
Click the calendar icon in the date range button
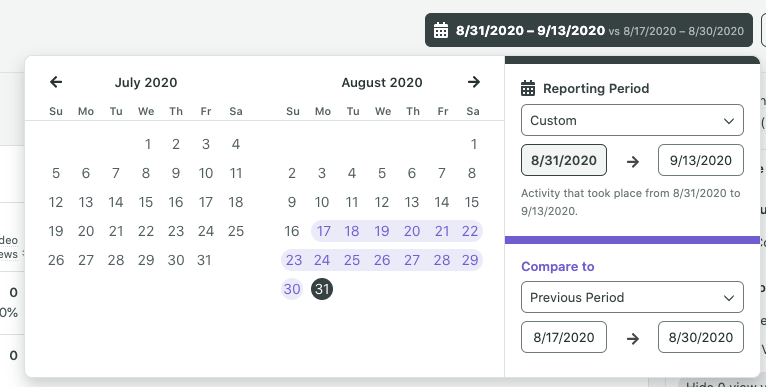click(x=441, y=30)
